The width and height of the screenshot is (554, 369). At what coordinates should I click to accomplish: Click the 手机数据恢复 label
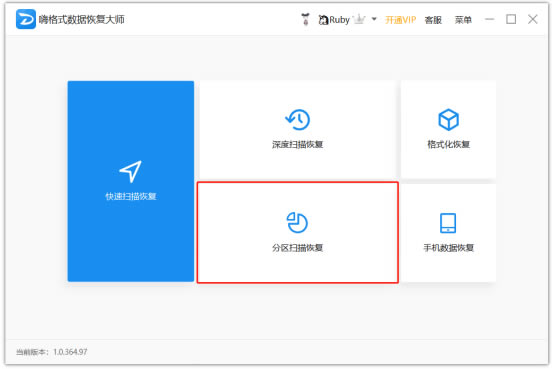[448, 248]
